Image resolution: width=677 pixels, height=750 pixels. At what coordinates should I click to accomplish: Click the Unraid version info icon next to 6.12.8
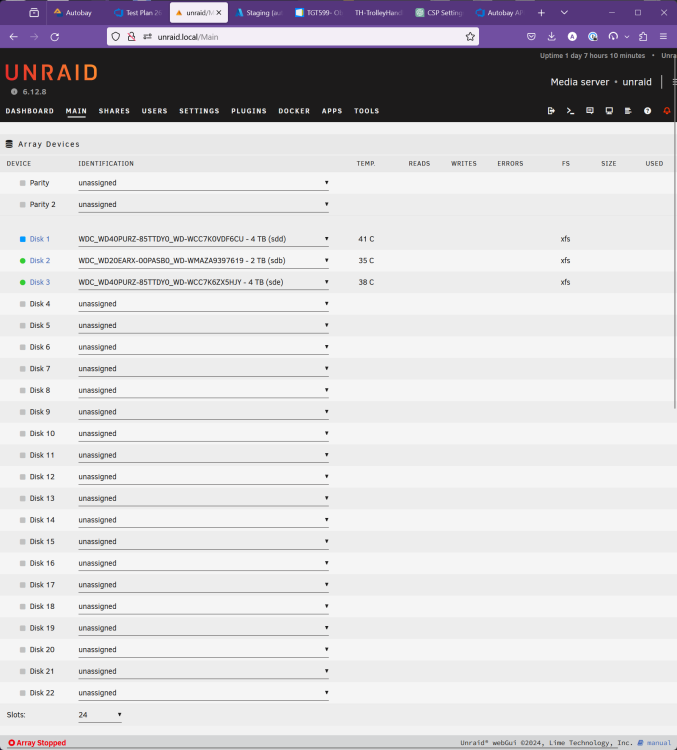[14, 92]
